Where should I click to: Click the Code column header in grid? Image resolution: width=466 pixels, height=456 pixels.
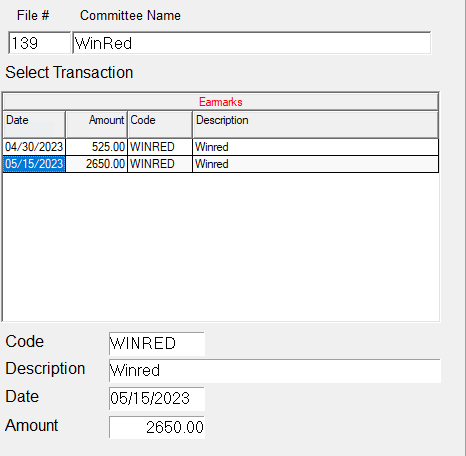[160, 124]
